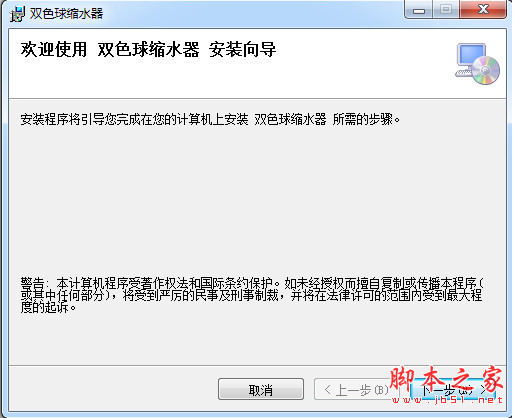Click the warning line starting 或其中任何部分
The image size is (515, 418).
click(x=251, y=295)
